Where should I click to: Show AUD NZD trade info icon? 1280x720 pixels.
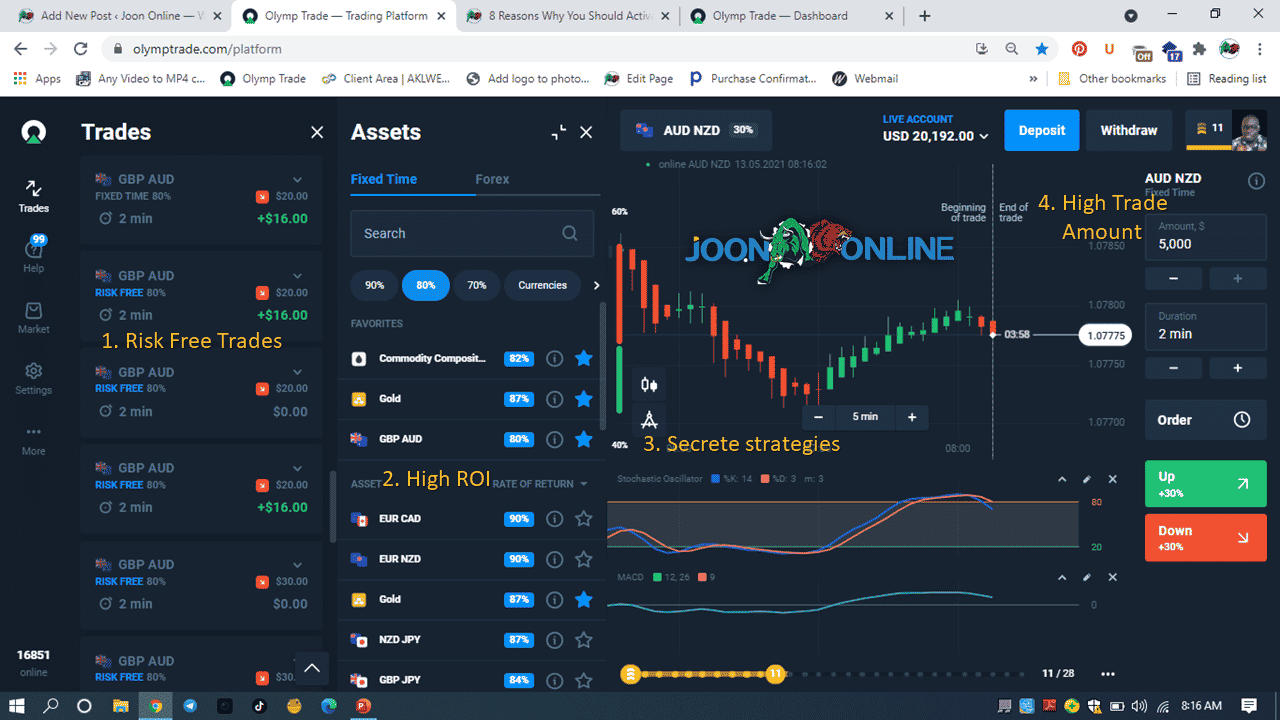pyautogui.click(x=1257, y=181)
